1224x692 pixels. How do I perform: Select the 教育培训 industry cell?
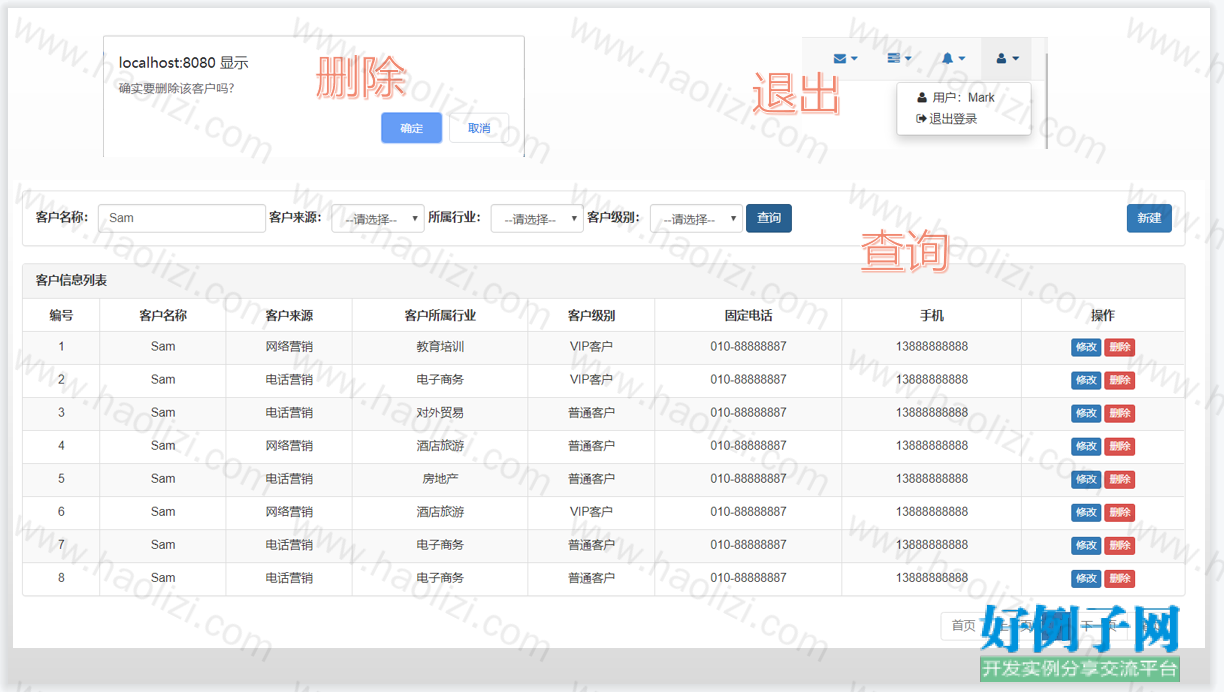point(440,347)
